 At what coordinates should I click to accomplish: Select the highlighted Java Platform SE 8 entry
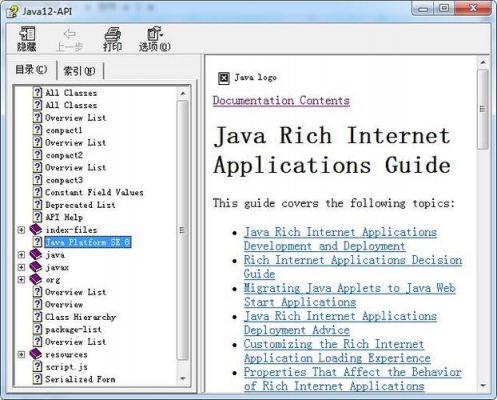88,242
